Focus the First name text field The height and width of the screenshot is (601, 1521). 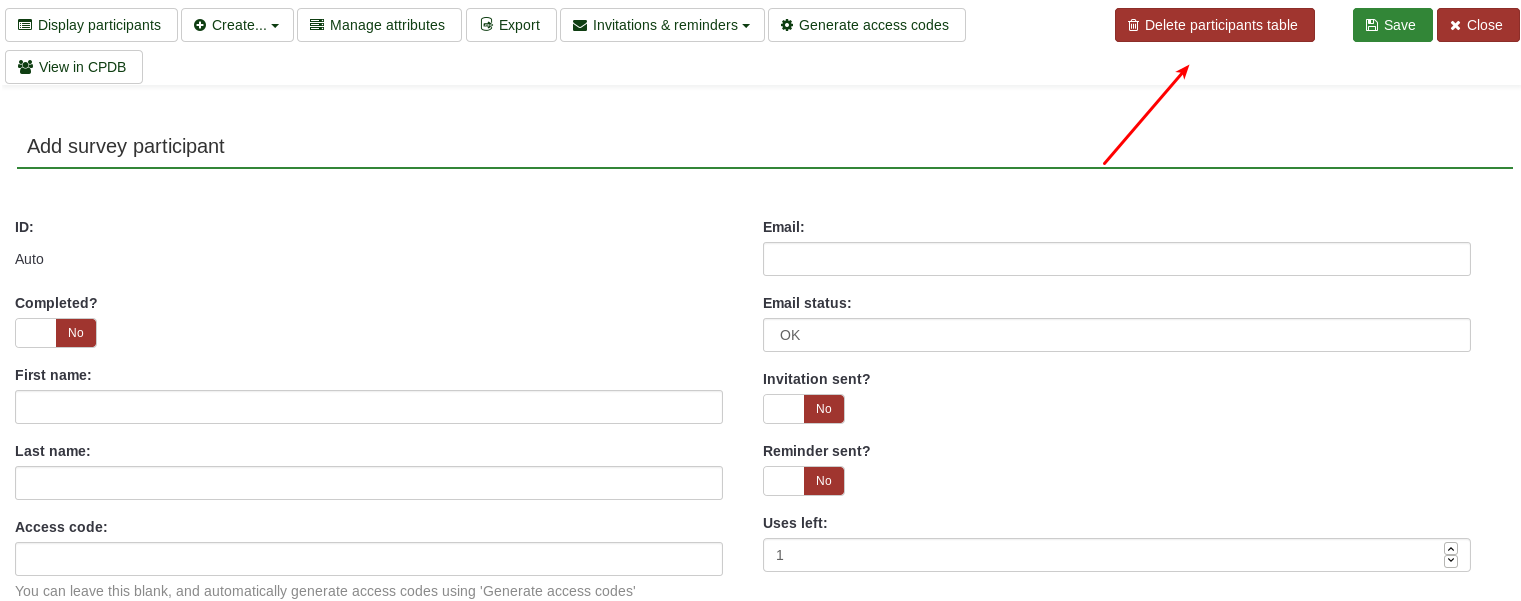(368, 407)
